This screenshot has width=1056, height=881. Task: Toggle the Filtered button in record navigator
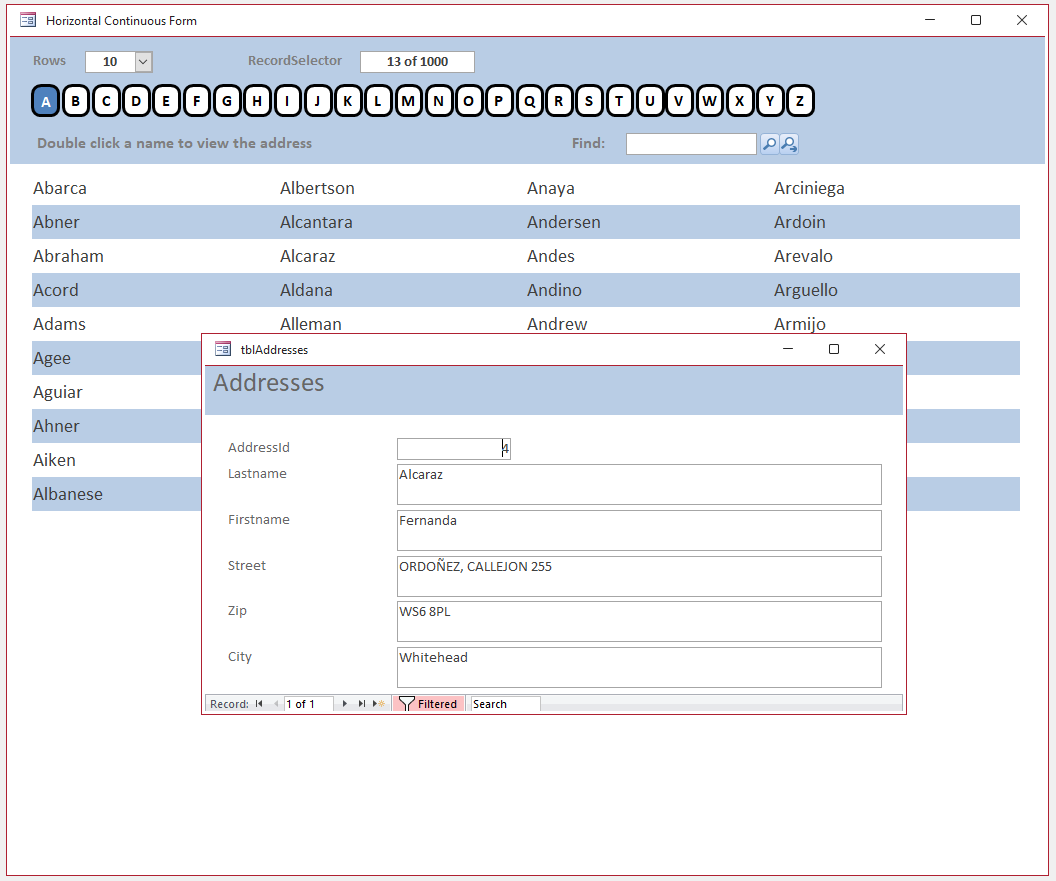(428, 704)
